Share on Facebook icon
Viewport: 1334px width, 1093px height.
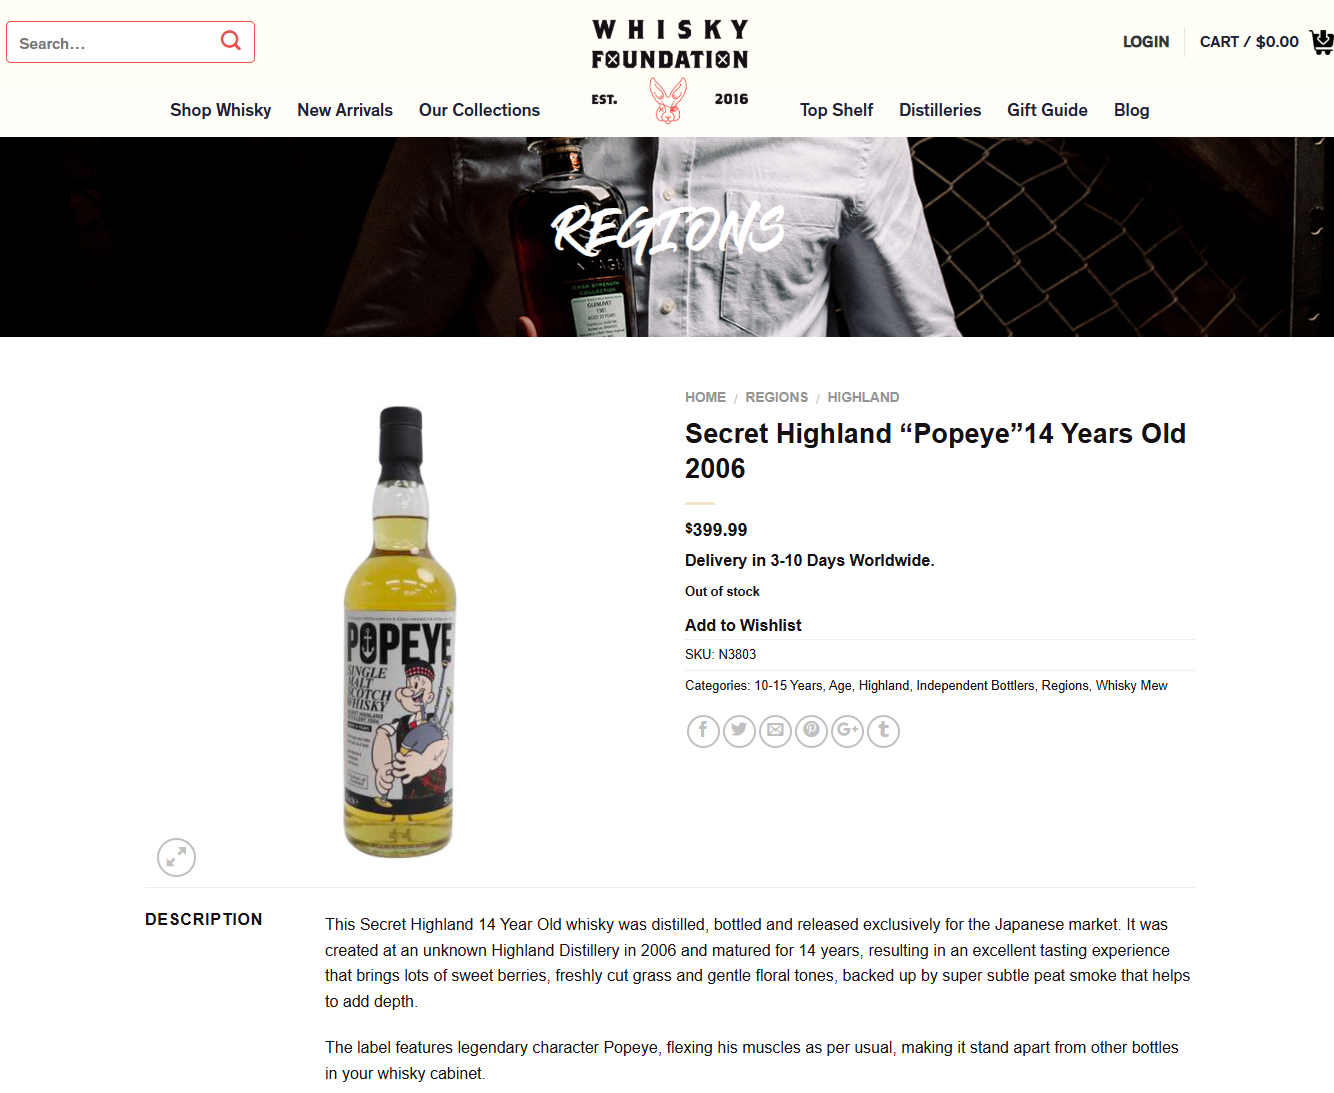point(703,731)
